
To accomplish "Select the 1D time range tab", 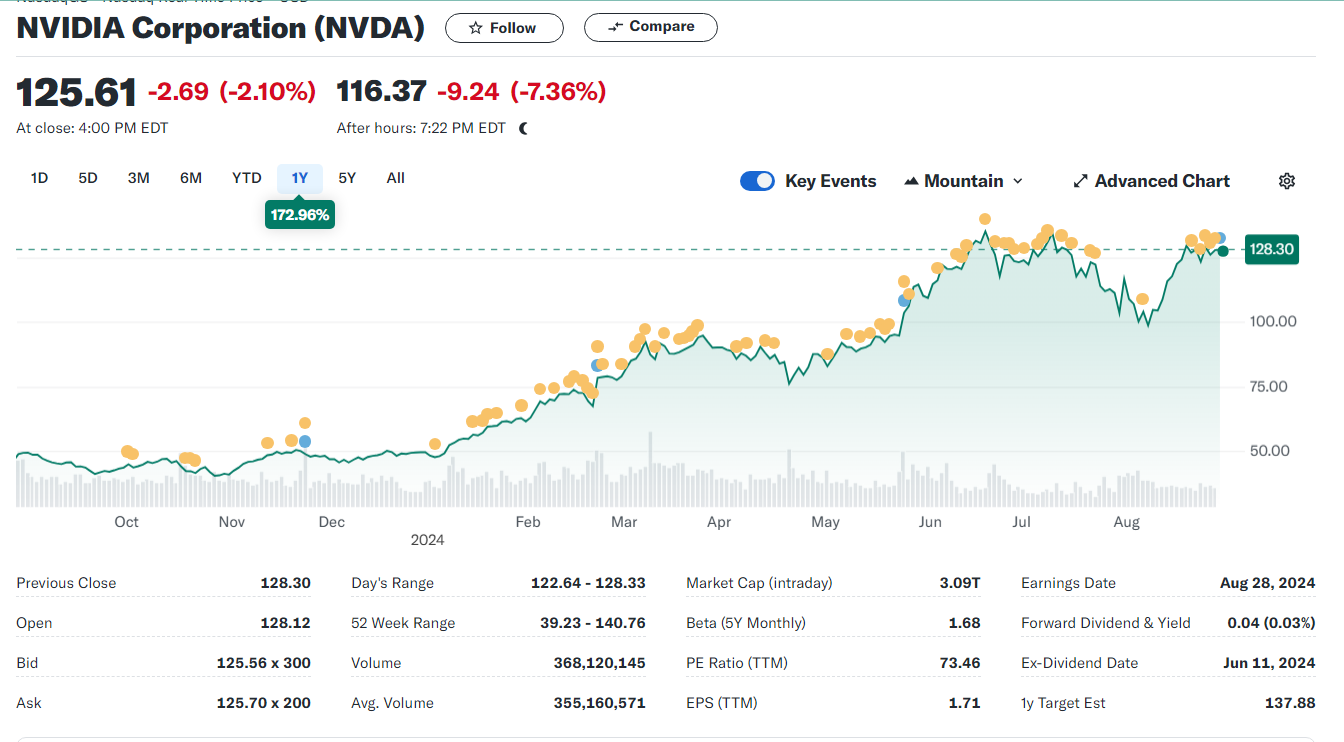I will (39, 178).
